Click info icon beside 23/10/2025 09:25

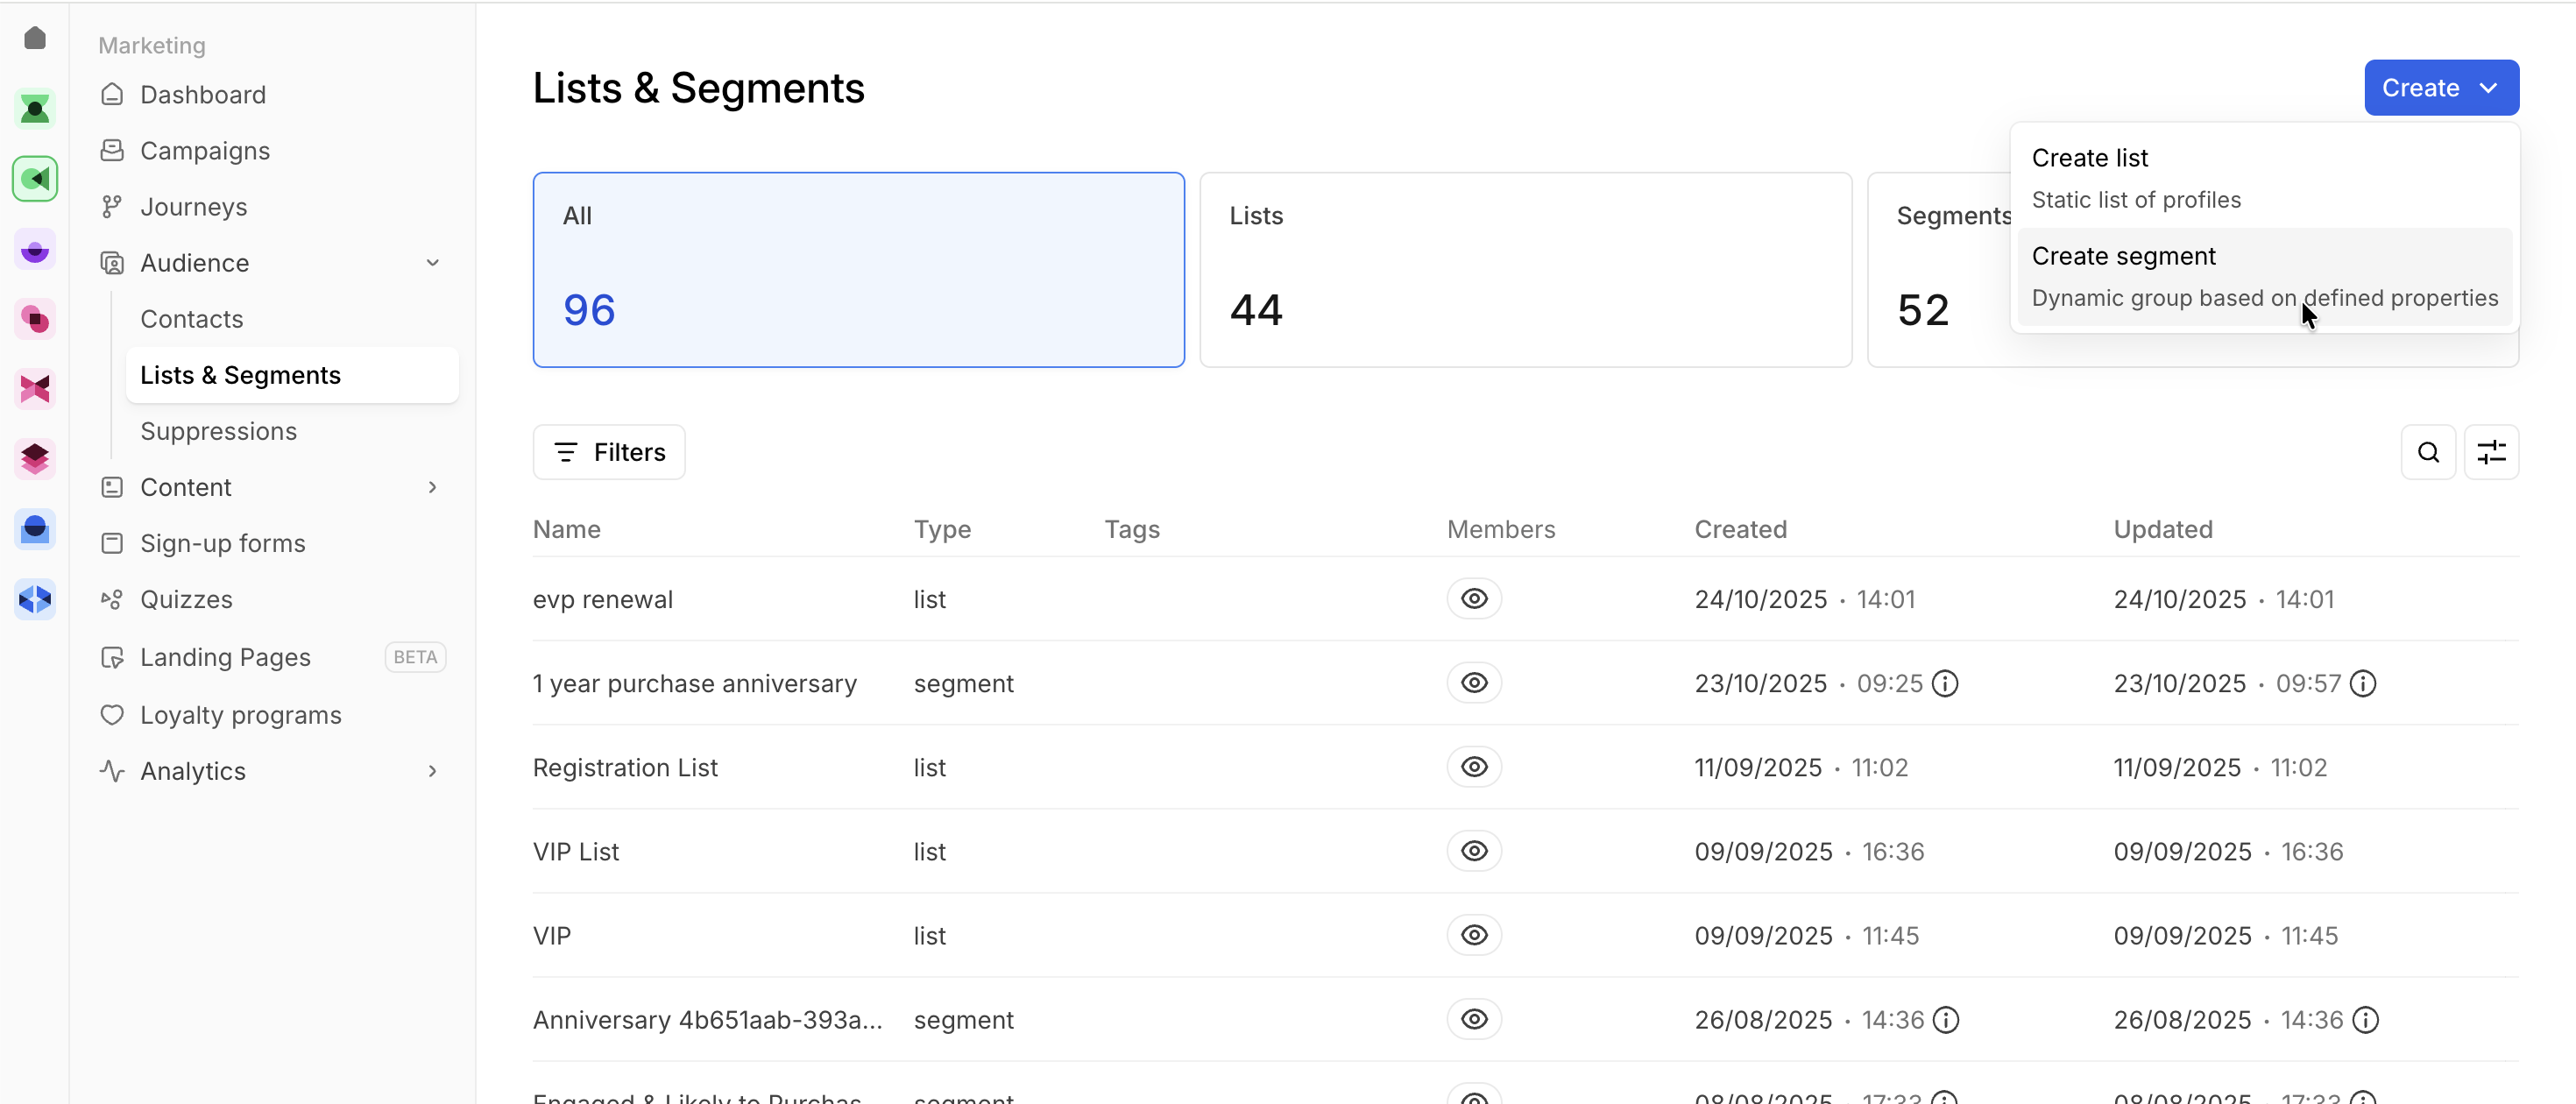click(1944, 683)
